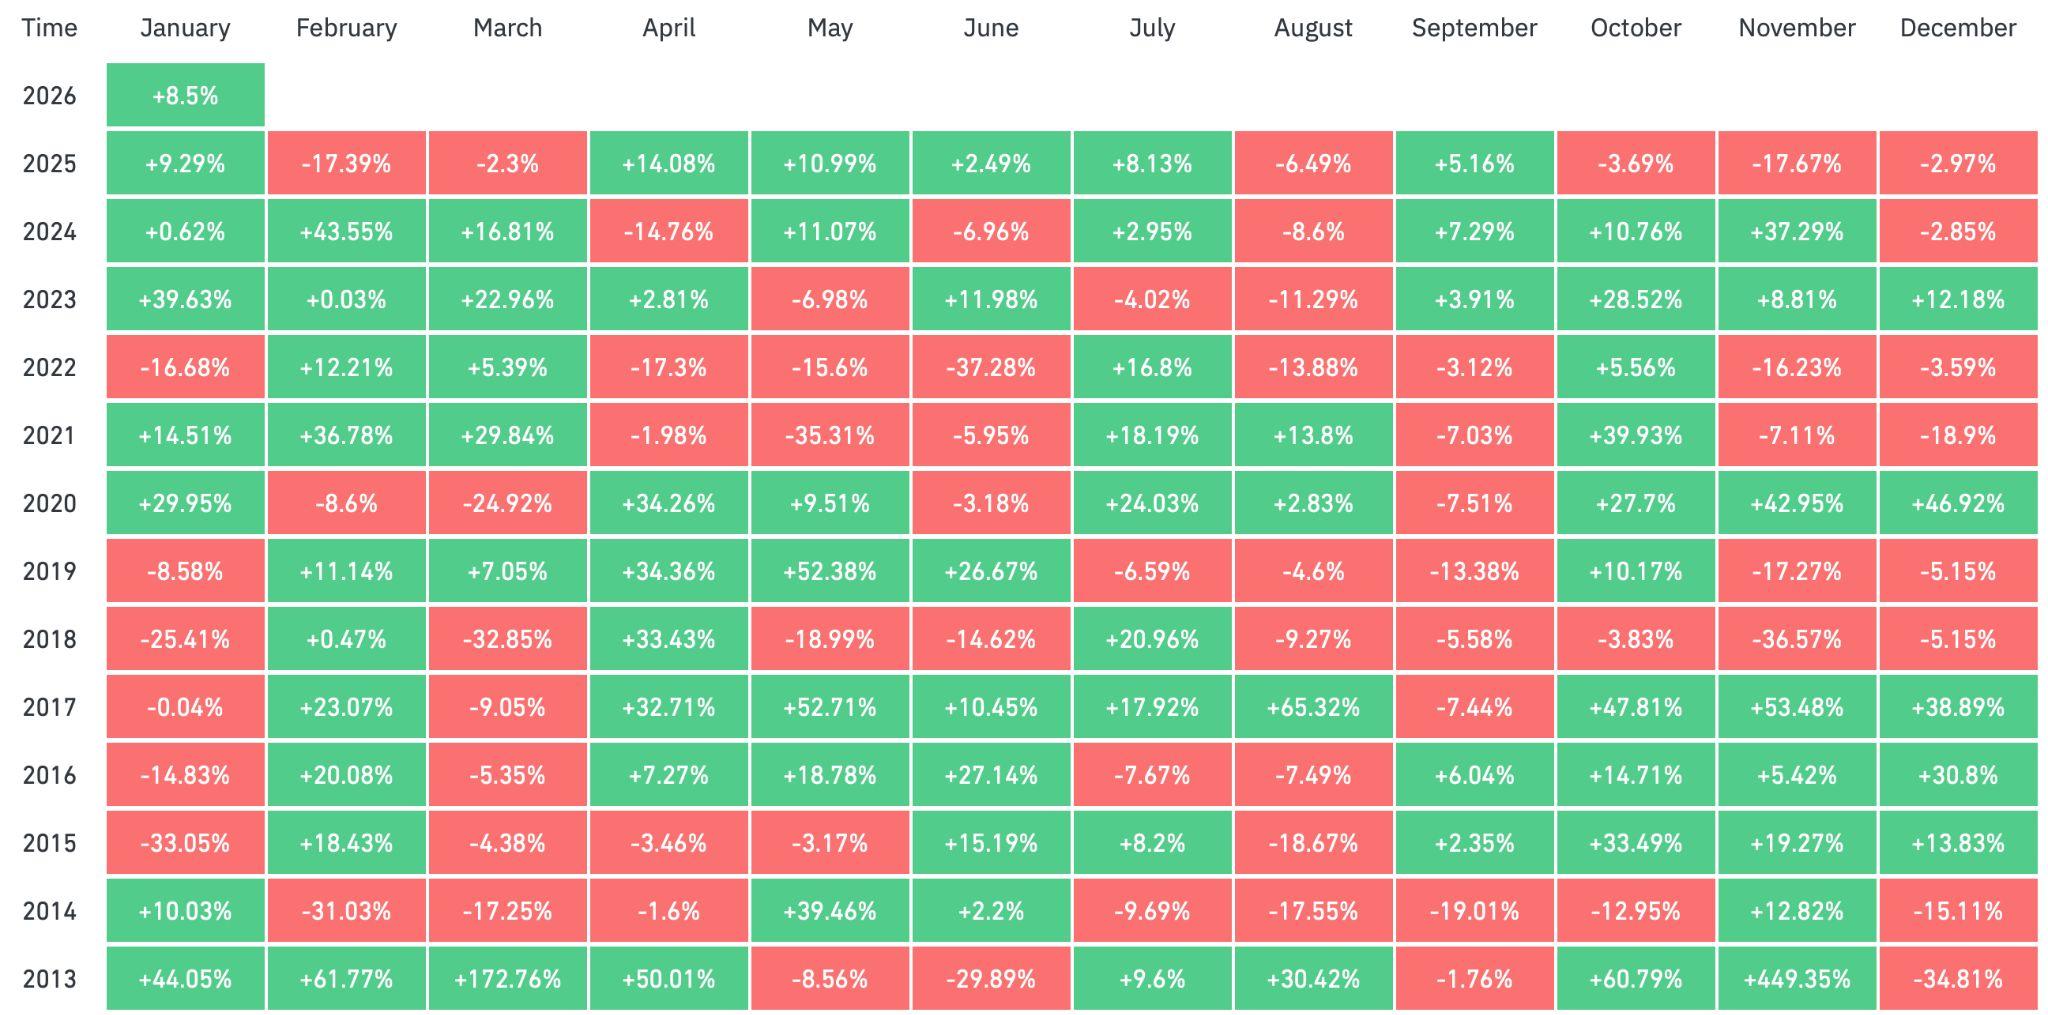
Task: Select the +46.92% December 2020 cell
Action: [1957, 504]
